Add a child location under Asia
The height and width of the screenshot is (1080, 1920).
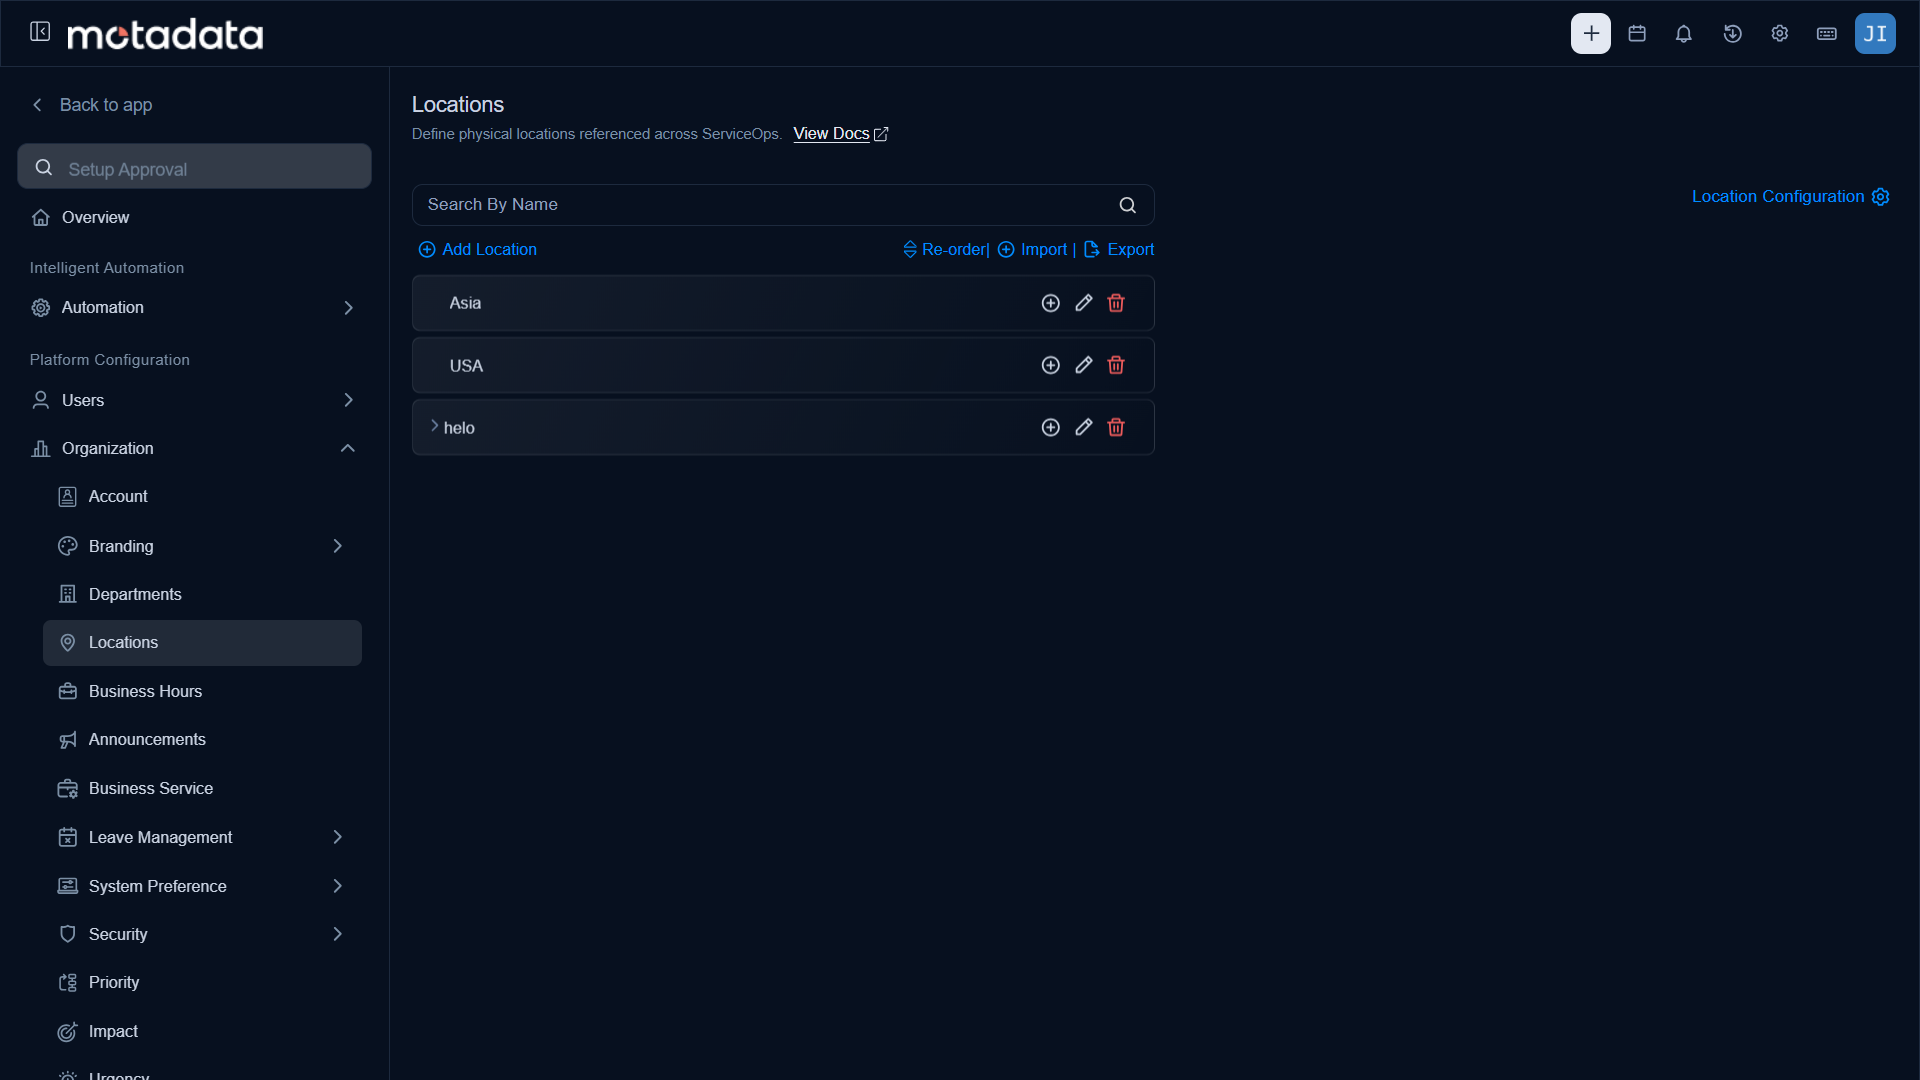pos(1050,303)
